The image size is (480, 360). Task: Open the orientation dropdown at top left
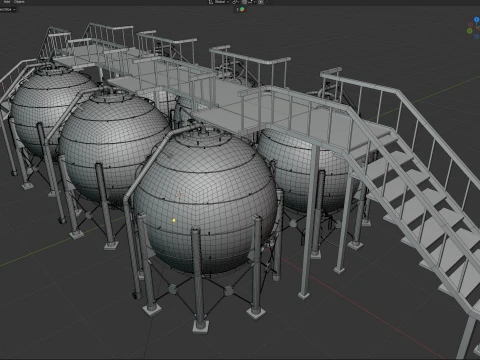click(7, 9)
